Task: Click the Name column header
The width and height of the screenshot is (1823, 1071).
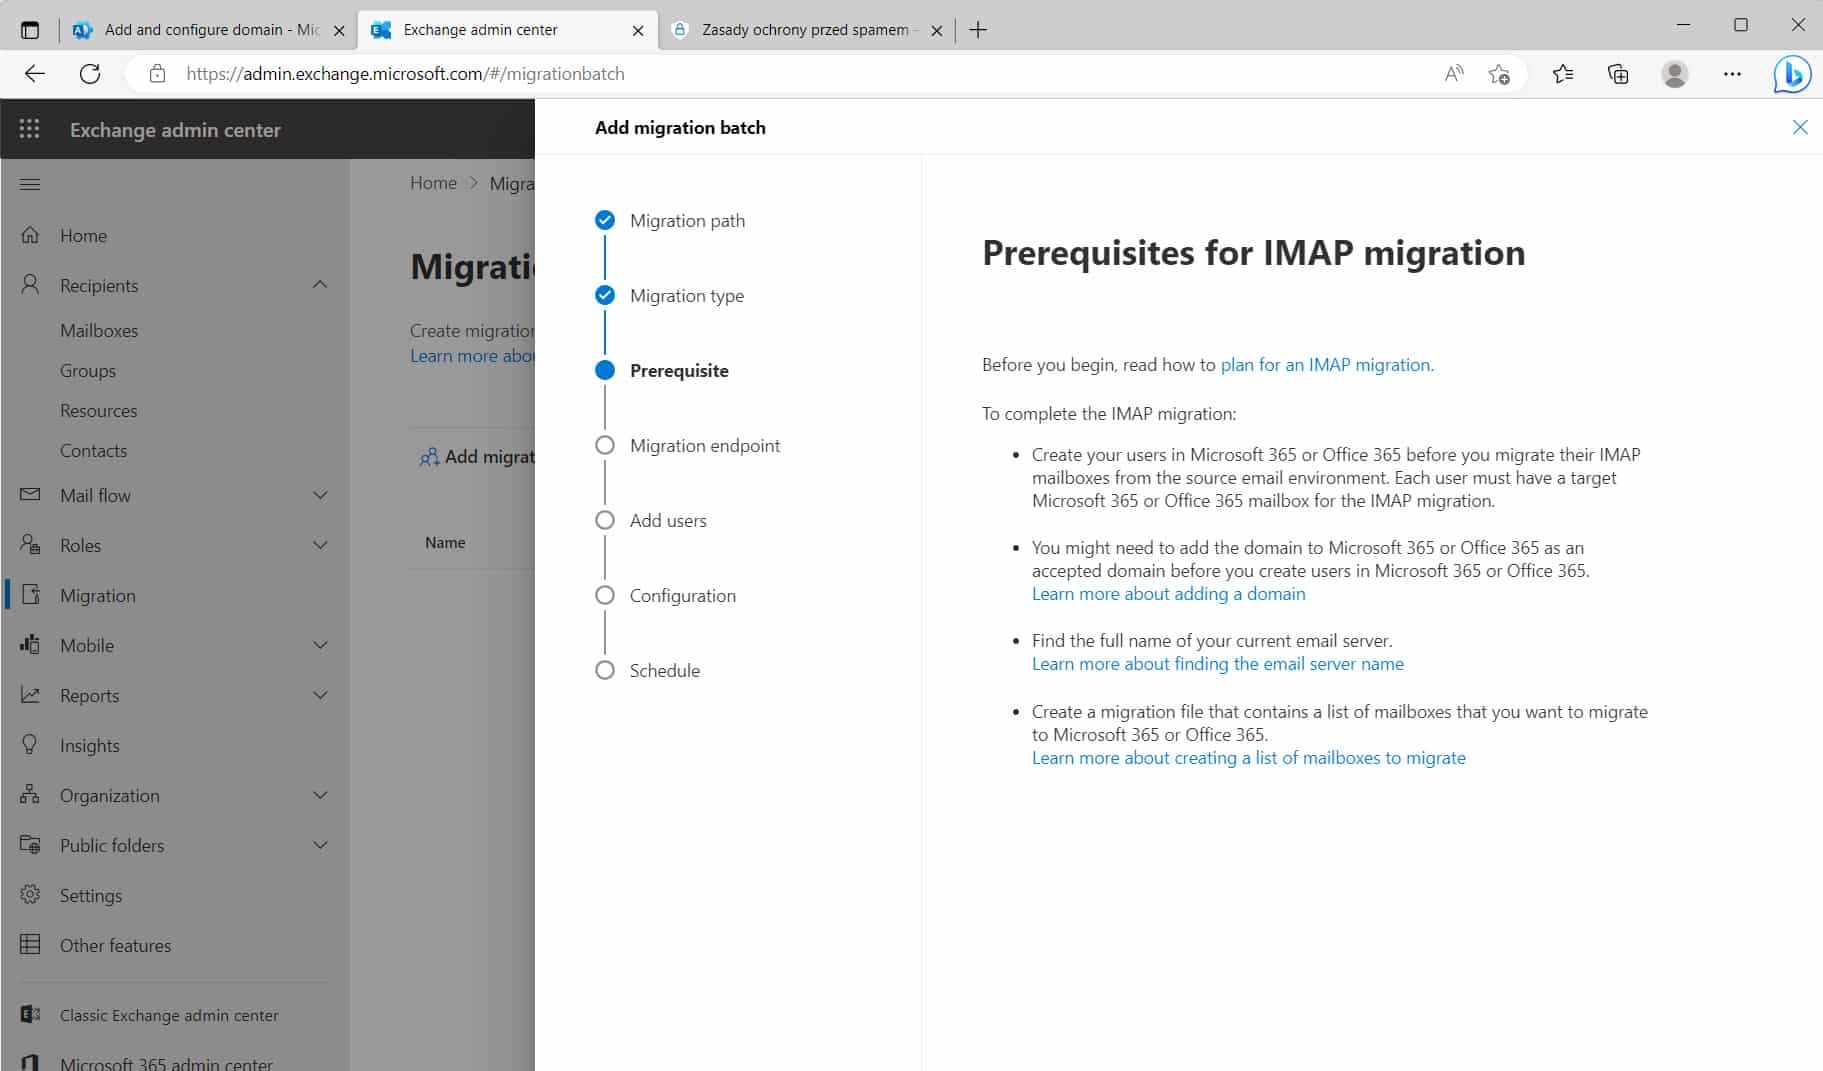Action: pos(445,542)
